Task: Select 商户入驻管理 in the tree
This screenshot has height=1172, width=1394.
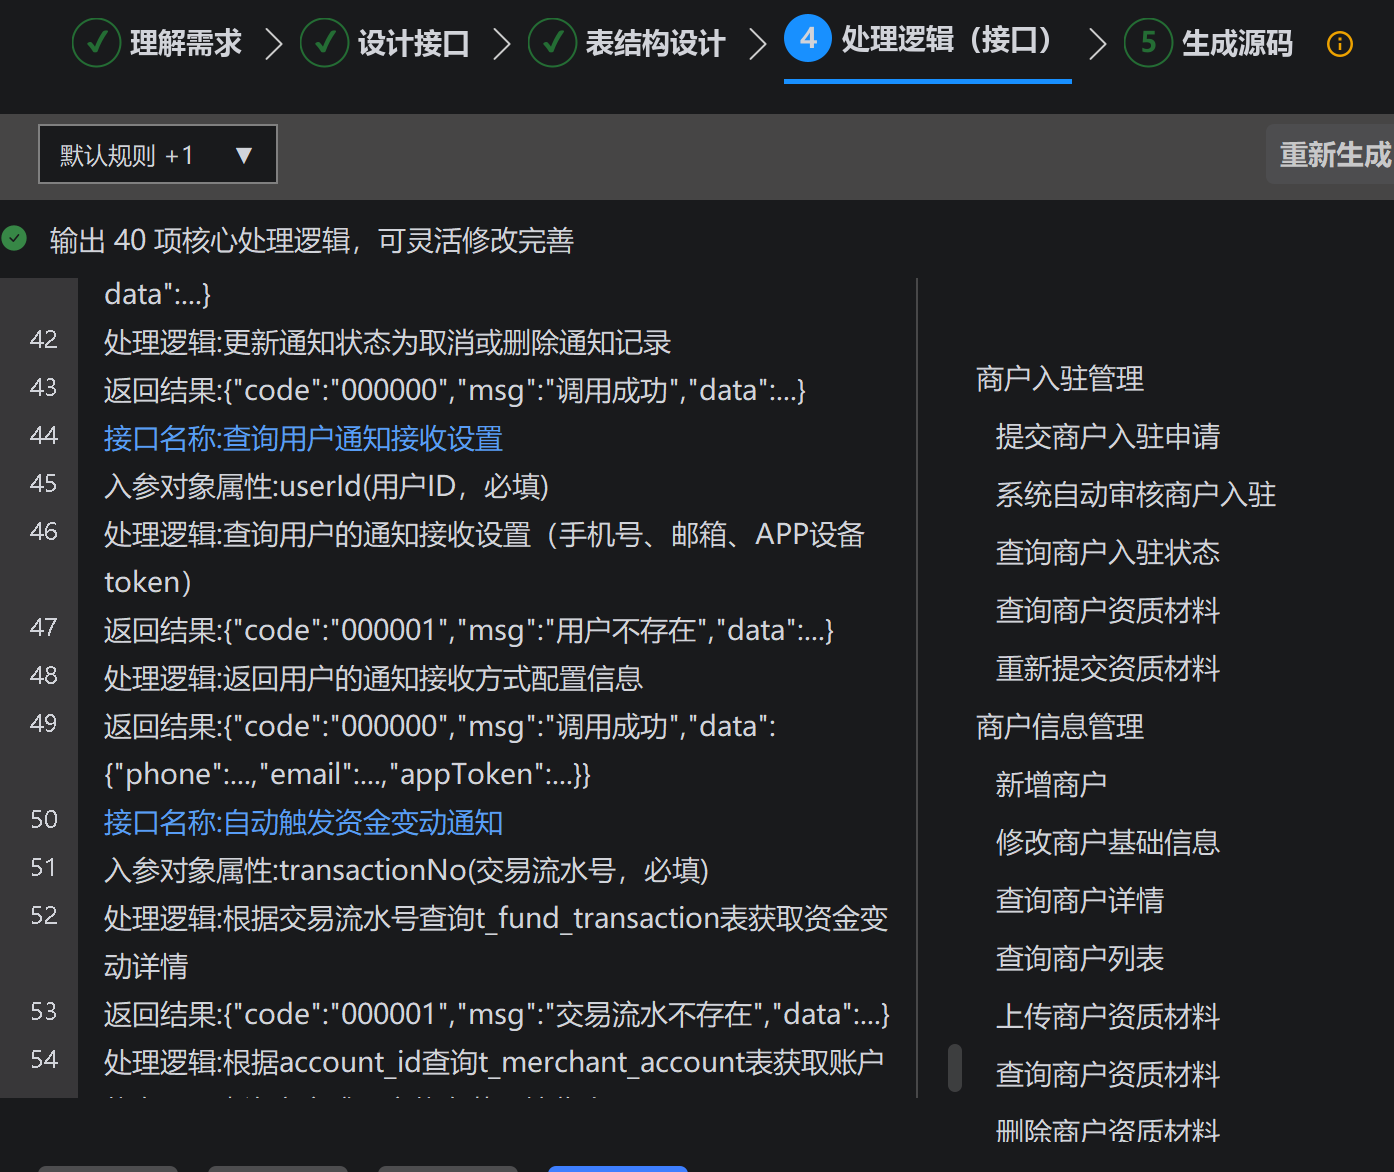Action: [x=1060, y=379]
